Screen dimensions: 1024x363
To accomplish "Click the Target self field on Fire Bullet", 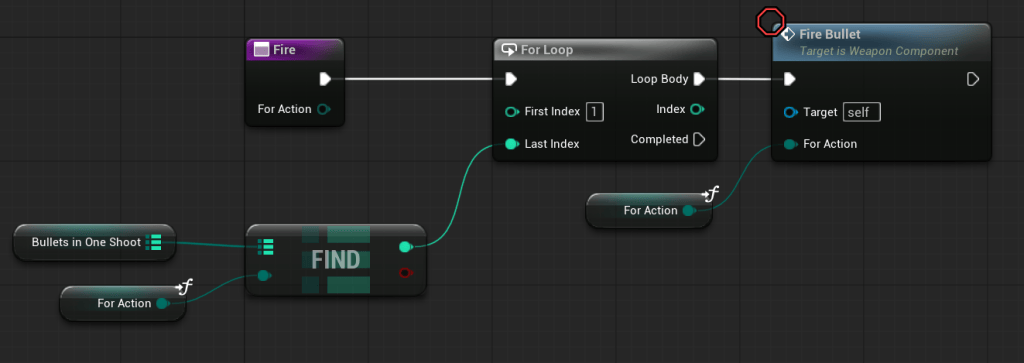I will click(861, 112).
